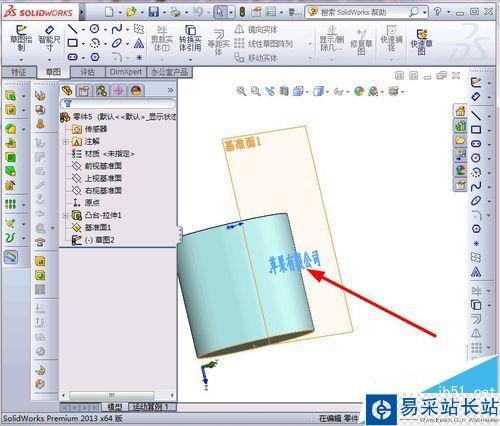The width and height of the screenshot is (500, 426).
Task: Open Display Style cube dropdown
Action: (328, 92)
